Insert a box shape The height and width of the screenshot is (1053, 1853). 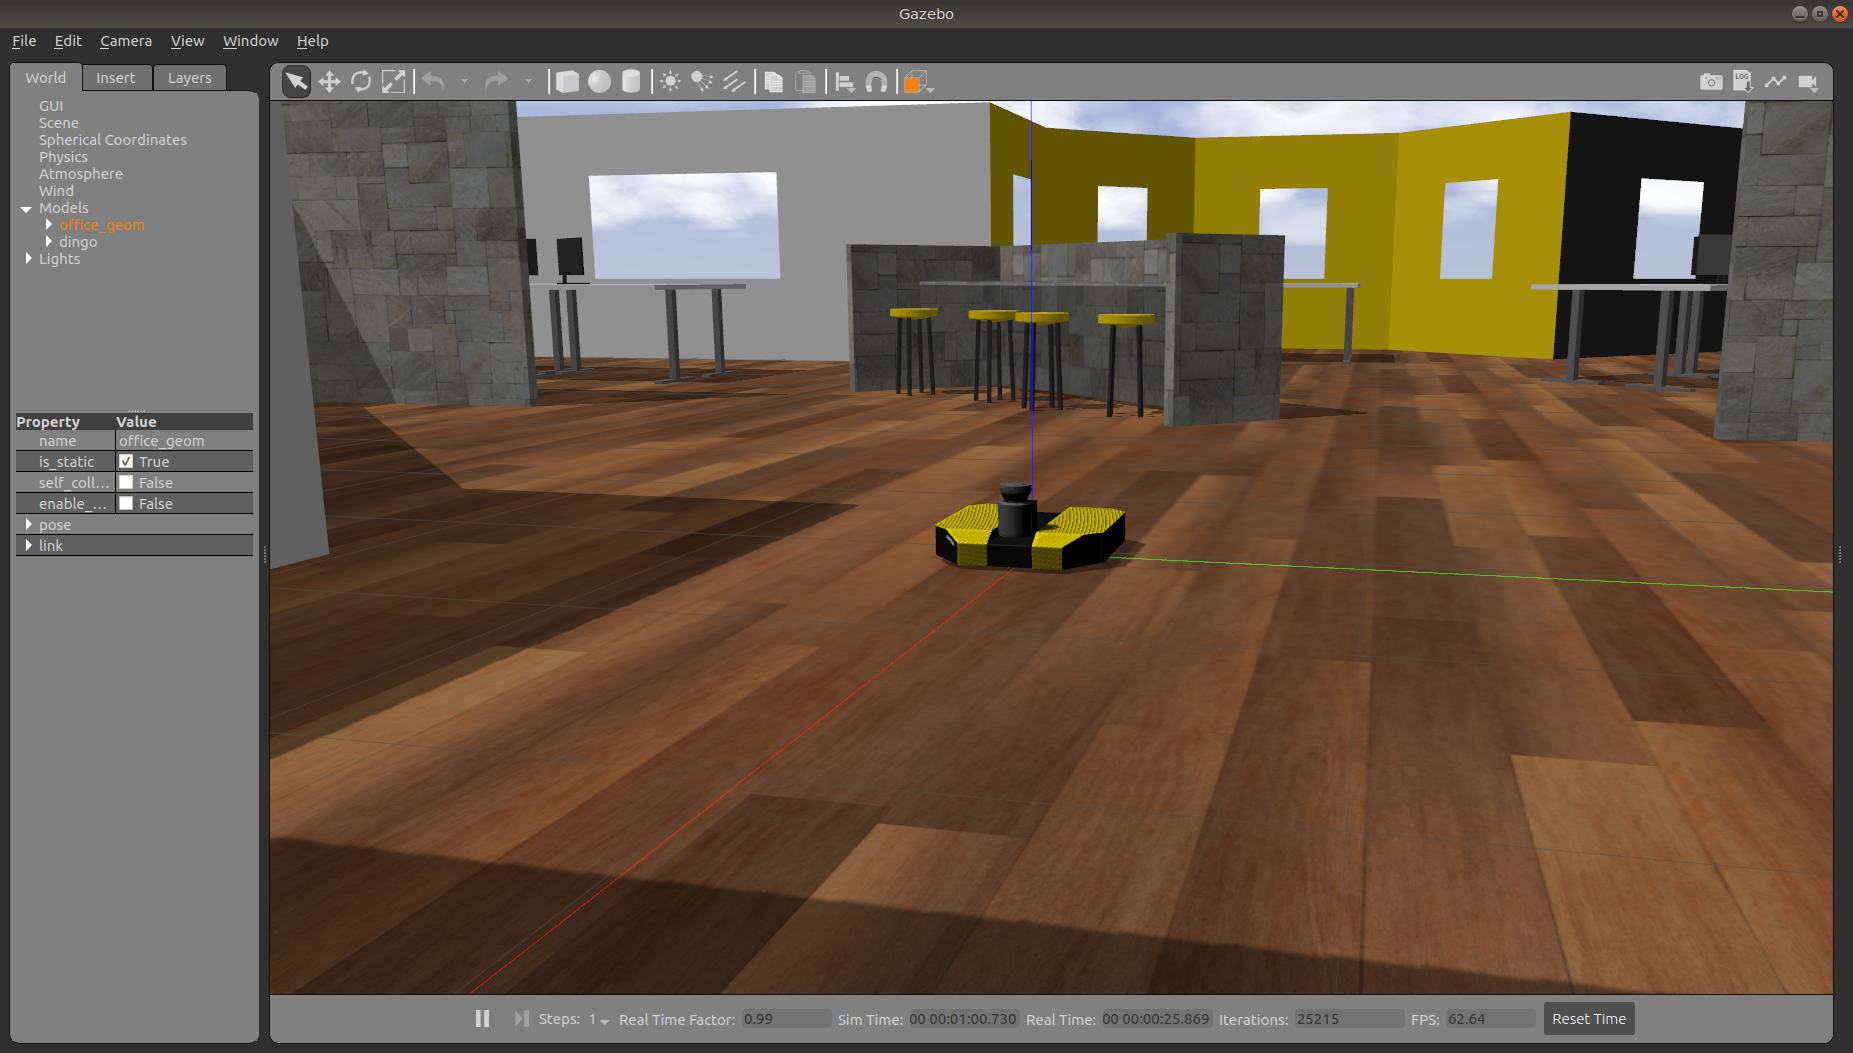(567, 82)
